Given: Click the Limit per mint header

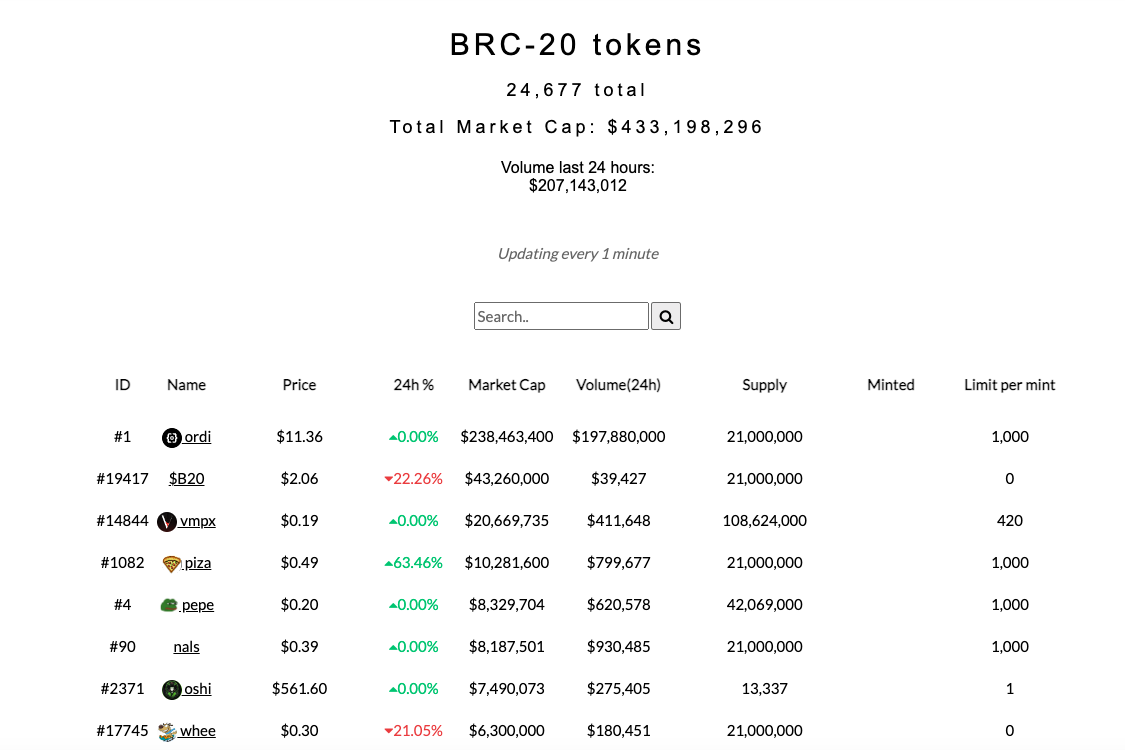Looking at the screenshot, I should (1009, 385).
